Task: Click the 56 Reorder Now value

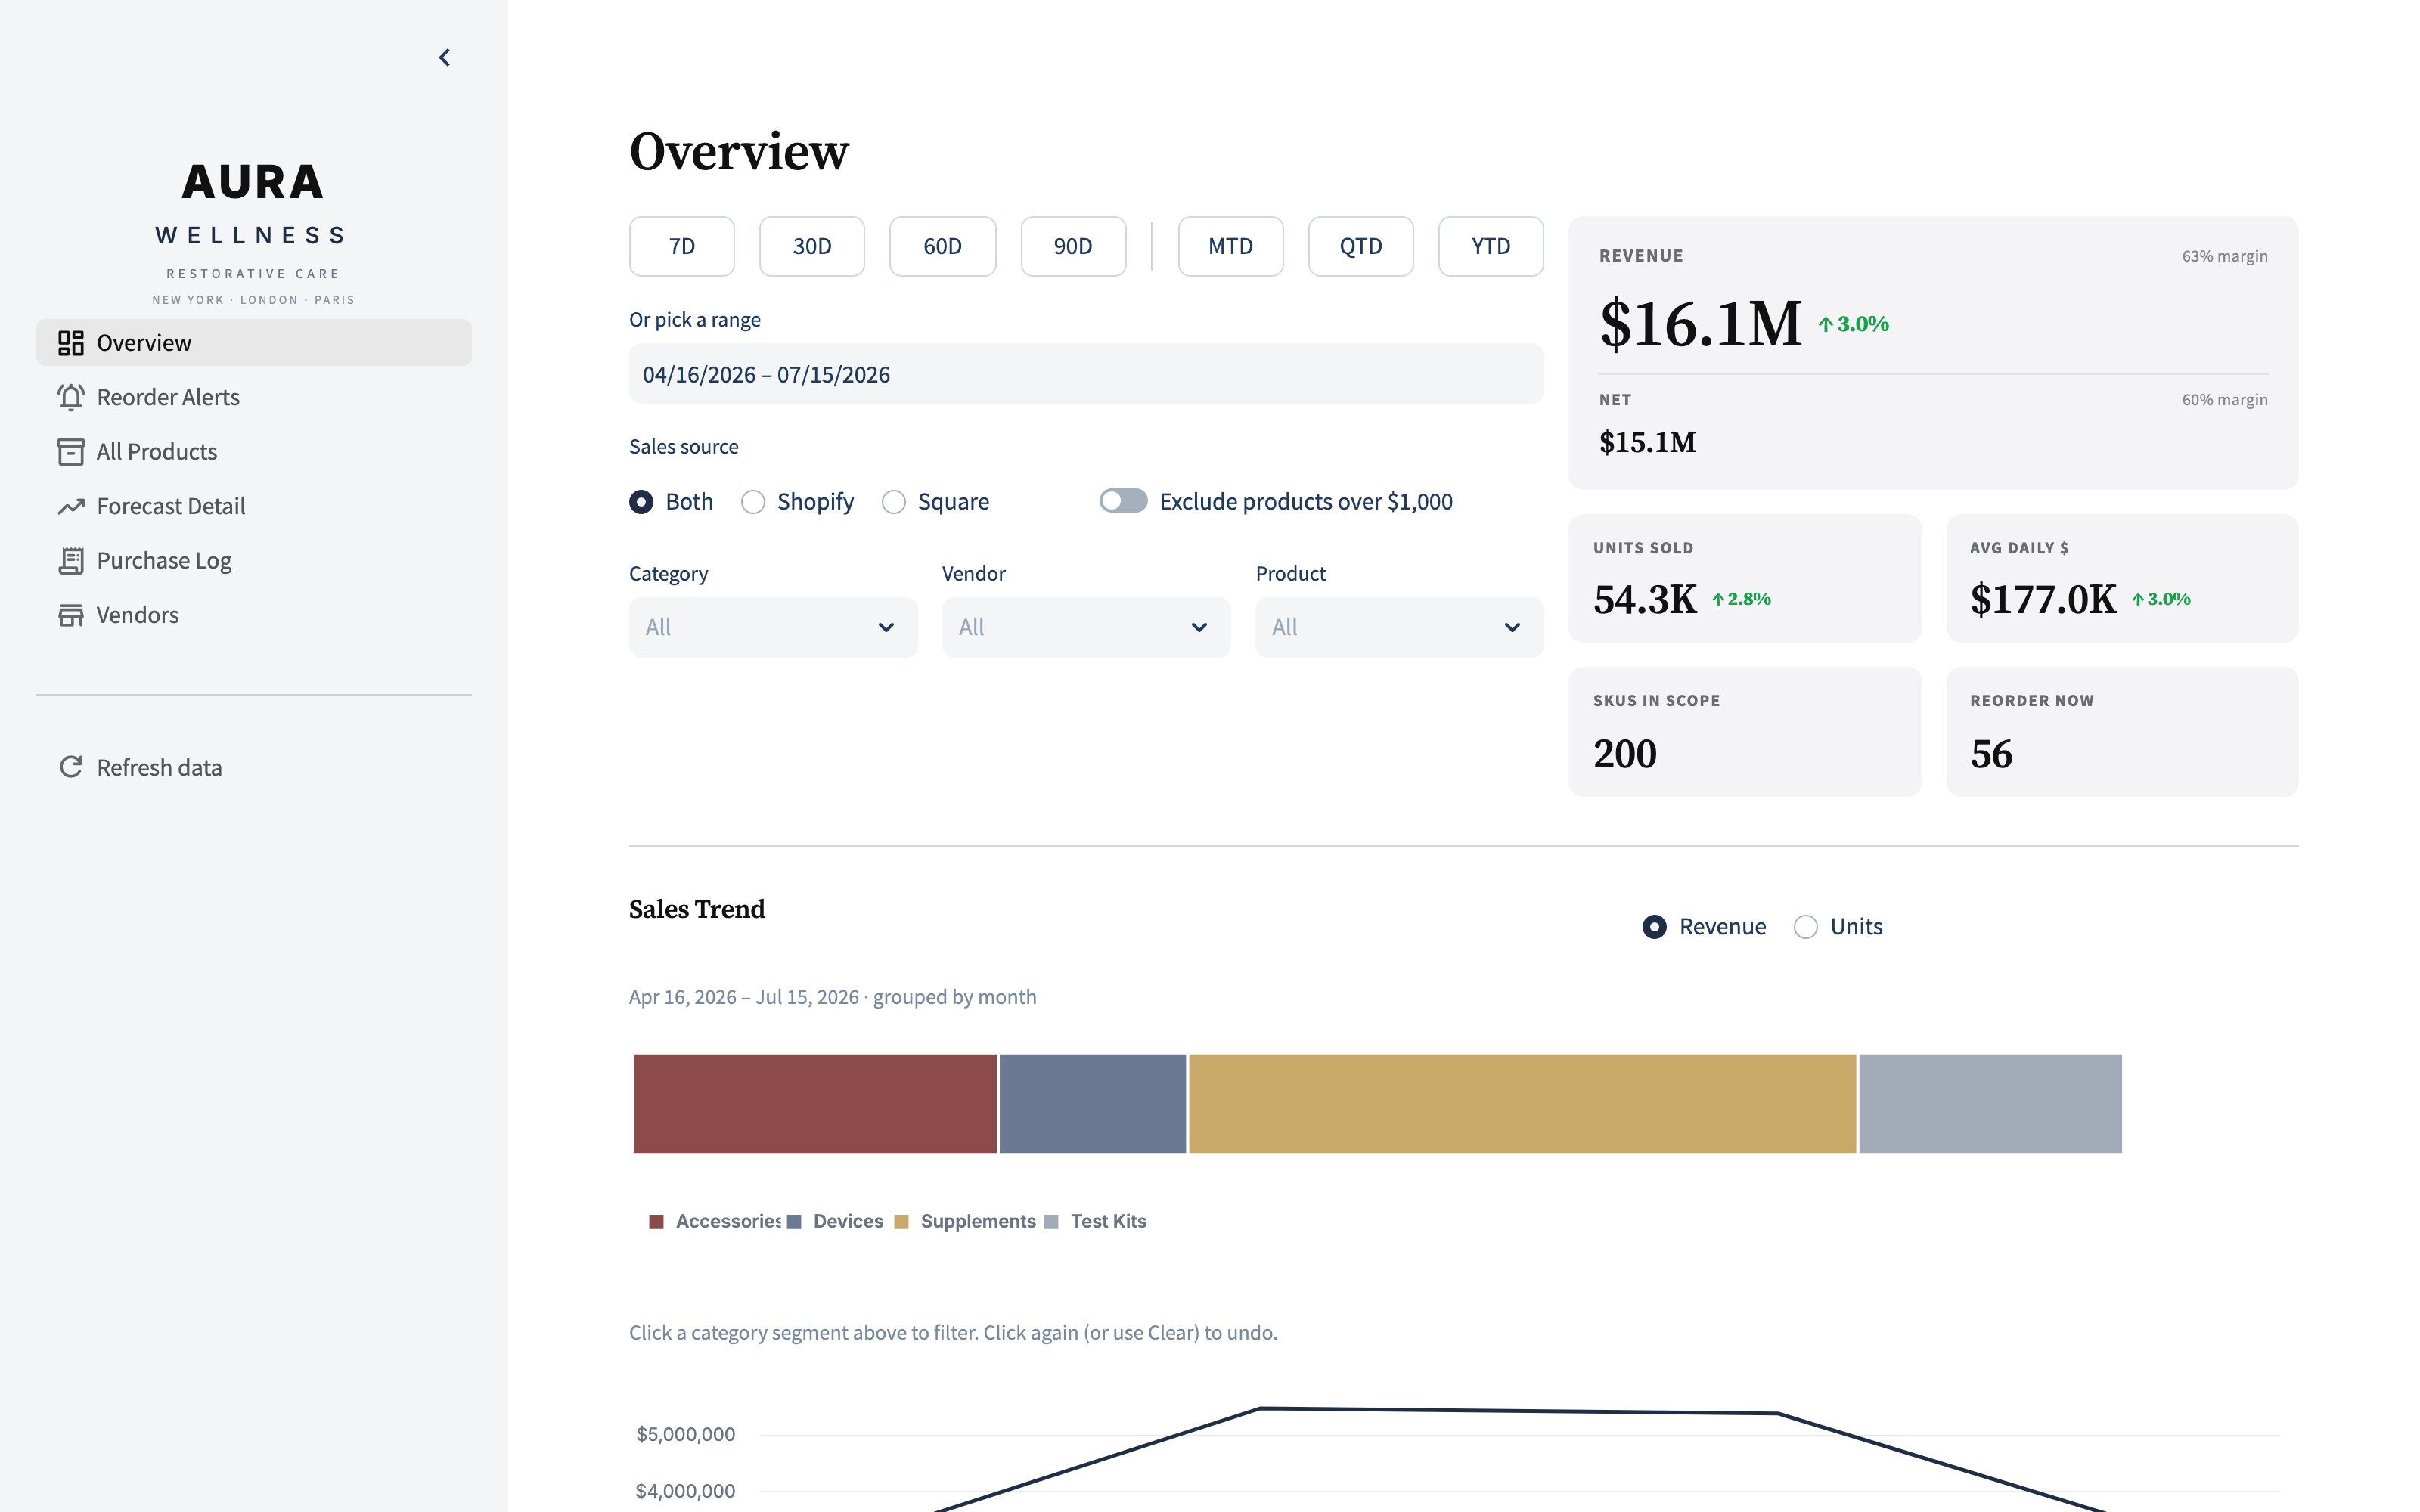Action: [1991, 754]
